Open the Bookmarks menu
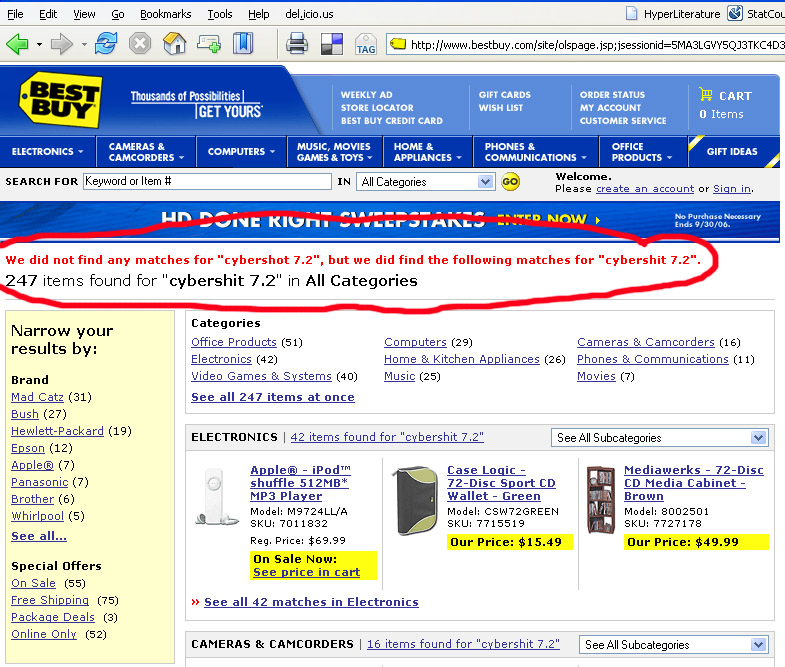Image resolution: width=785 pixels, height=667 pixels. click(165, 14)
